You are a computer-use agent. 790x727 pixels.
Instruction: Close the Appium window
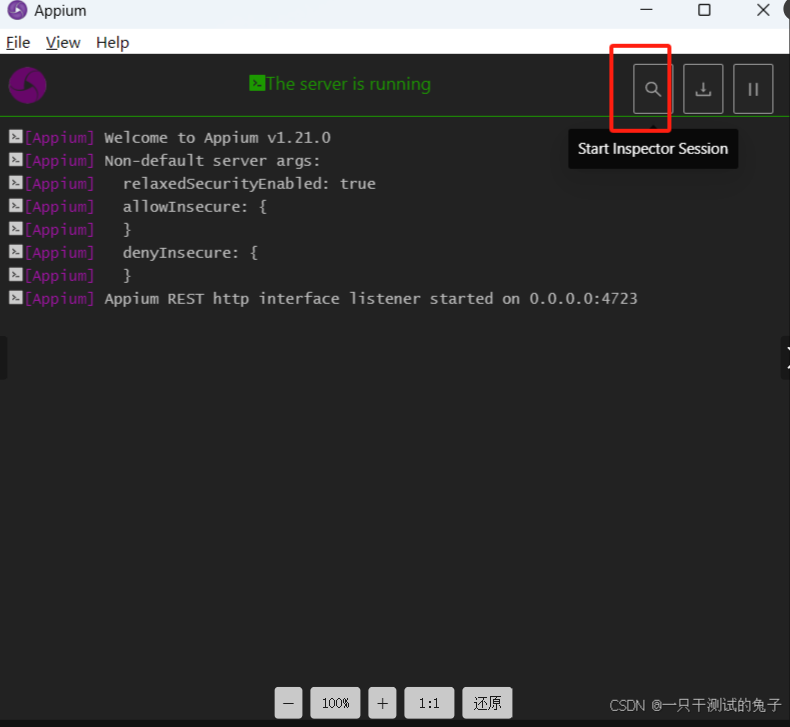pyautogui.click(x=763, y=10)
